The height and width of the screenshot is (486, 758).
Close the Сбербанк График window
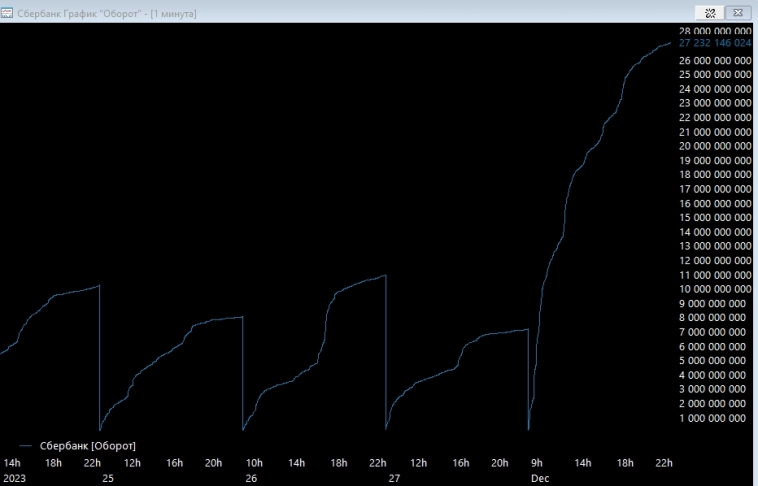click(x=739, y=14)
